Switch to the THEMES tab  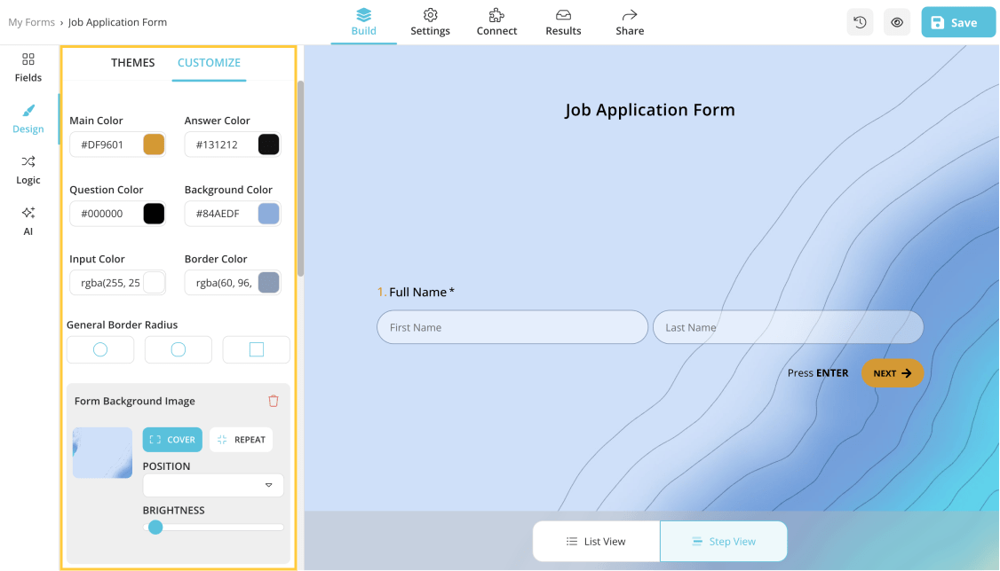[x=133, y=63]
